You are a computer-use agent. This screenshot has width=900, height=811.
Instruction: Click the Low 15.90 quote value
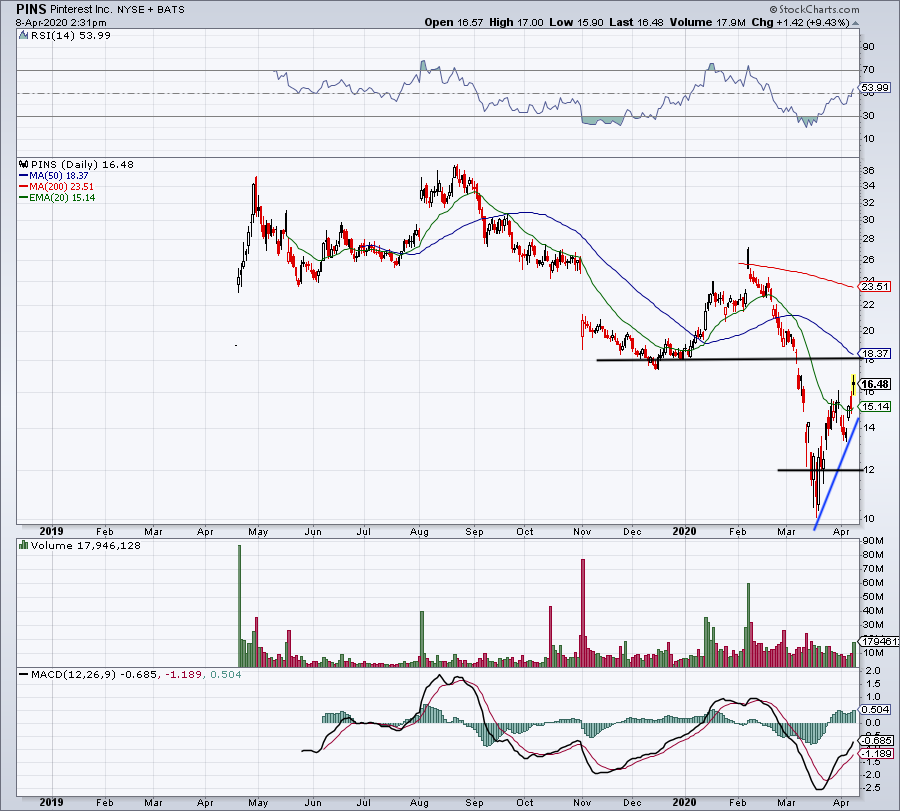pyautogui.click(x=576, y=22)
